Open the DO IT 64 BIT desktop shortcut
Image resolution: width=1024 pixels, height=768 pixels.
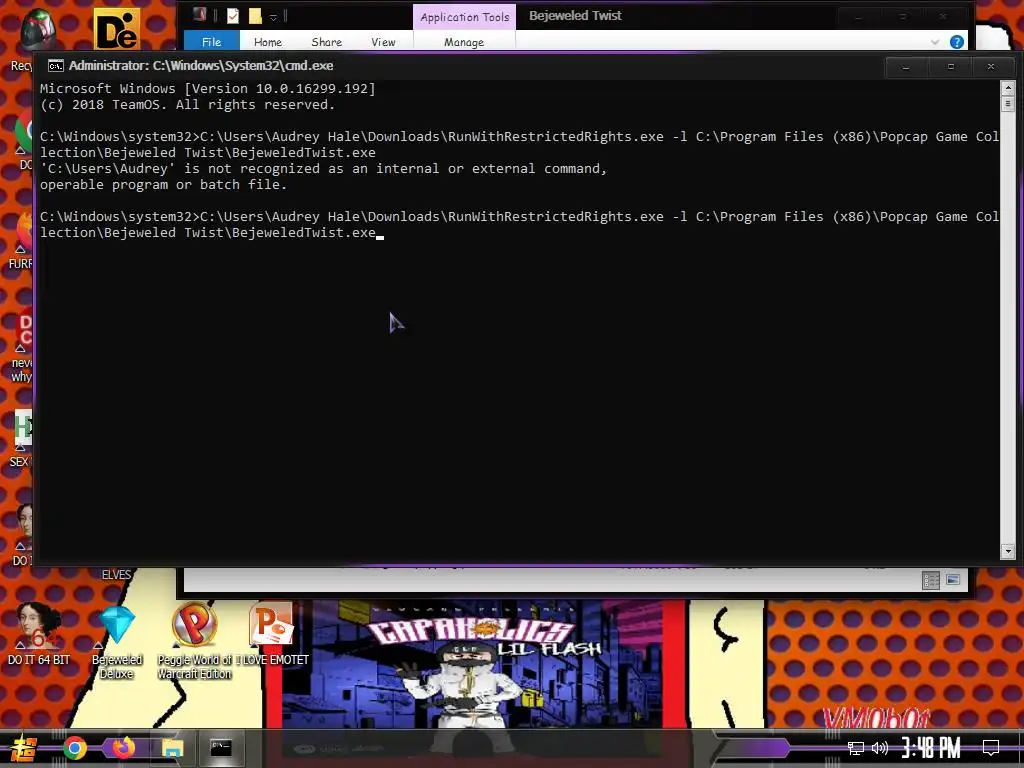pyautogui.click(x=39, y=633)
